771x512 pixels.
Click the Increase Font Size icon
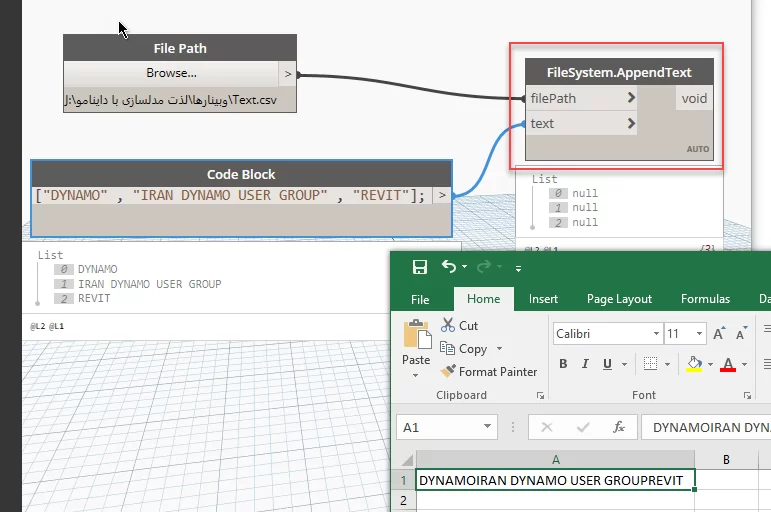click(719, 334)
